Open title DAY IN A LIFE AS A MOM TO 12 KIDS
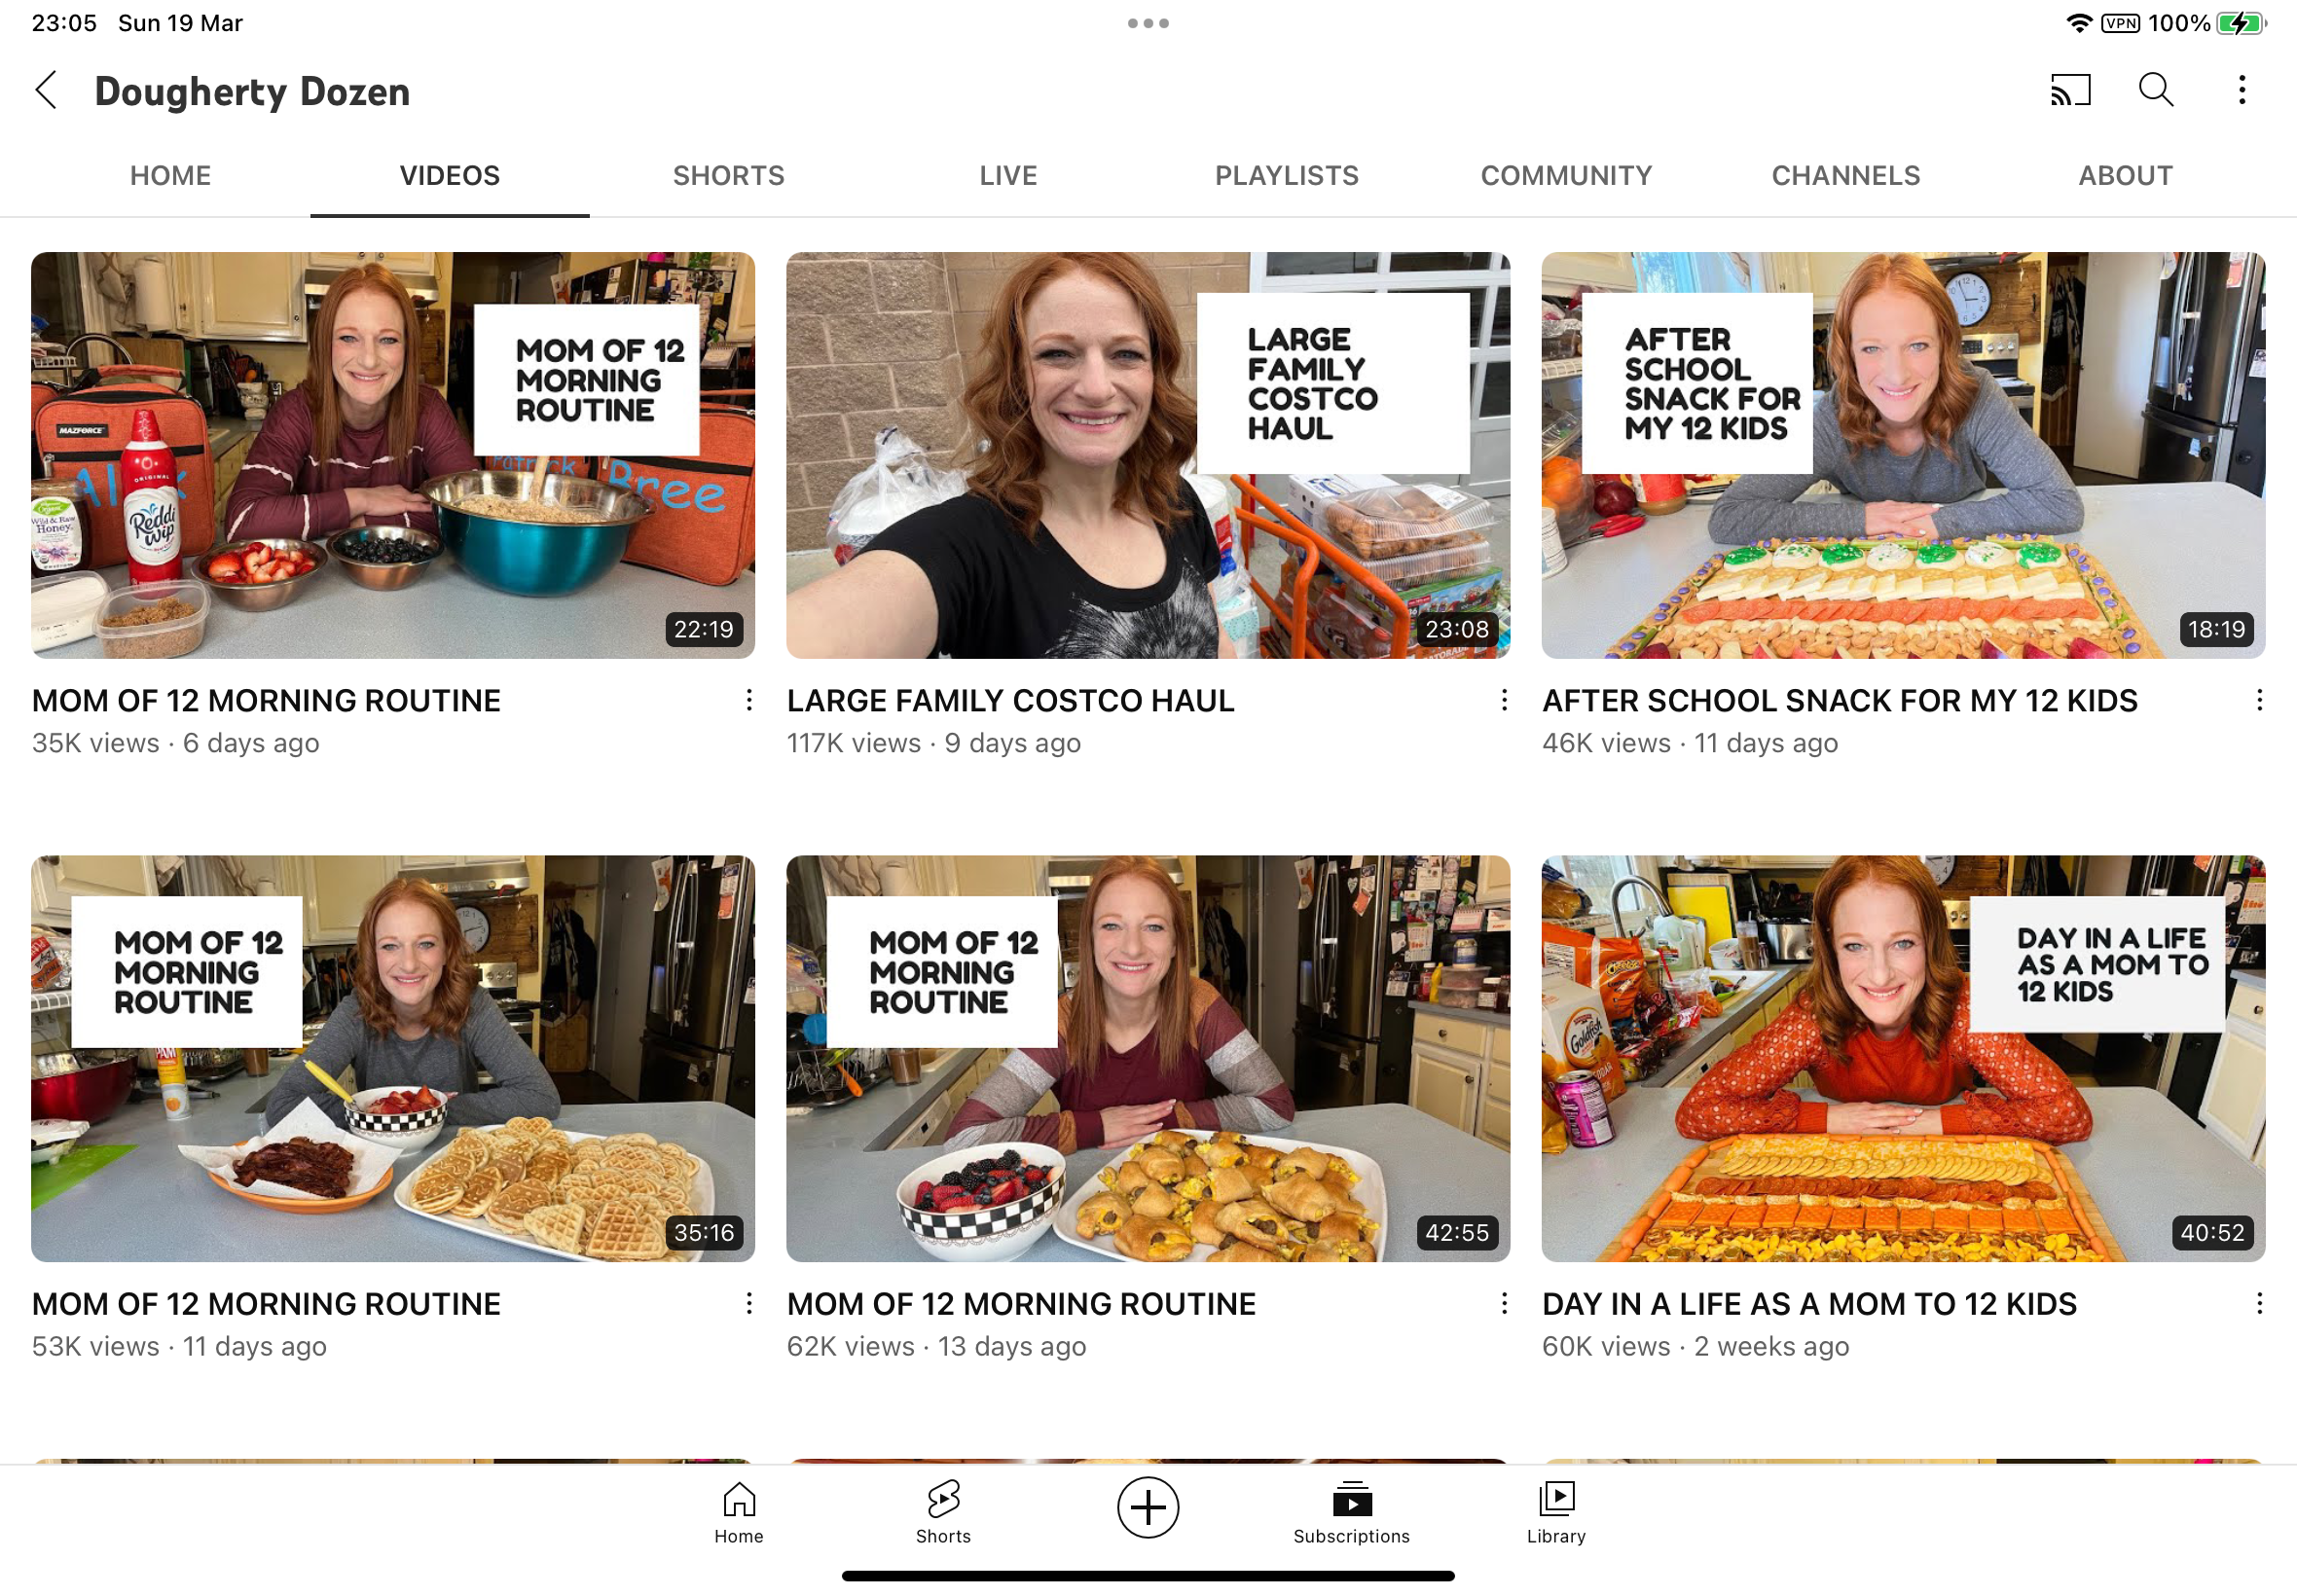 point(1809,1303)
